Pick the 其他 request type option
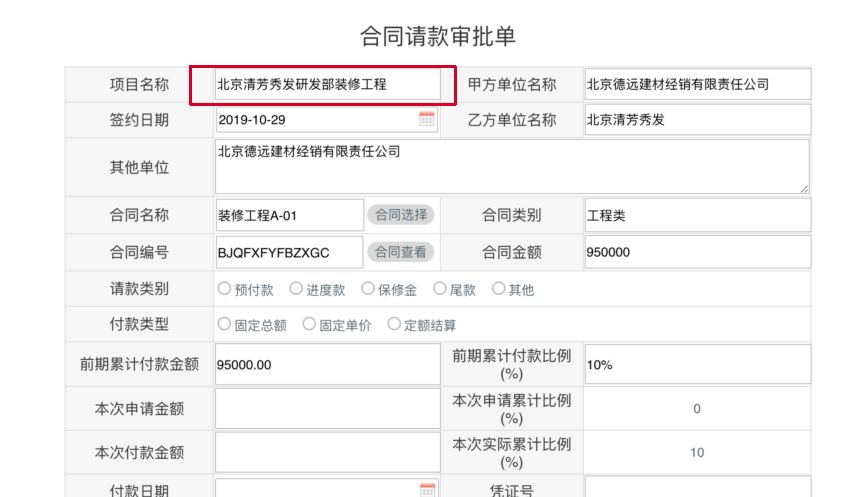Image resolution: width=864 pixels, height=497 pixels. (x=498, y=289)
